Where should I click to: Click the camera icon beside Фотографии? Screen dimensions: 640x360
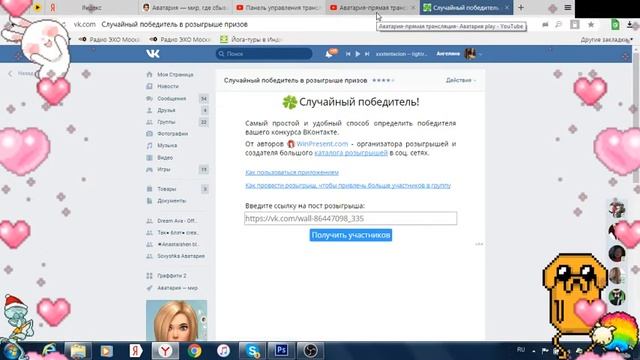point(149,134)
